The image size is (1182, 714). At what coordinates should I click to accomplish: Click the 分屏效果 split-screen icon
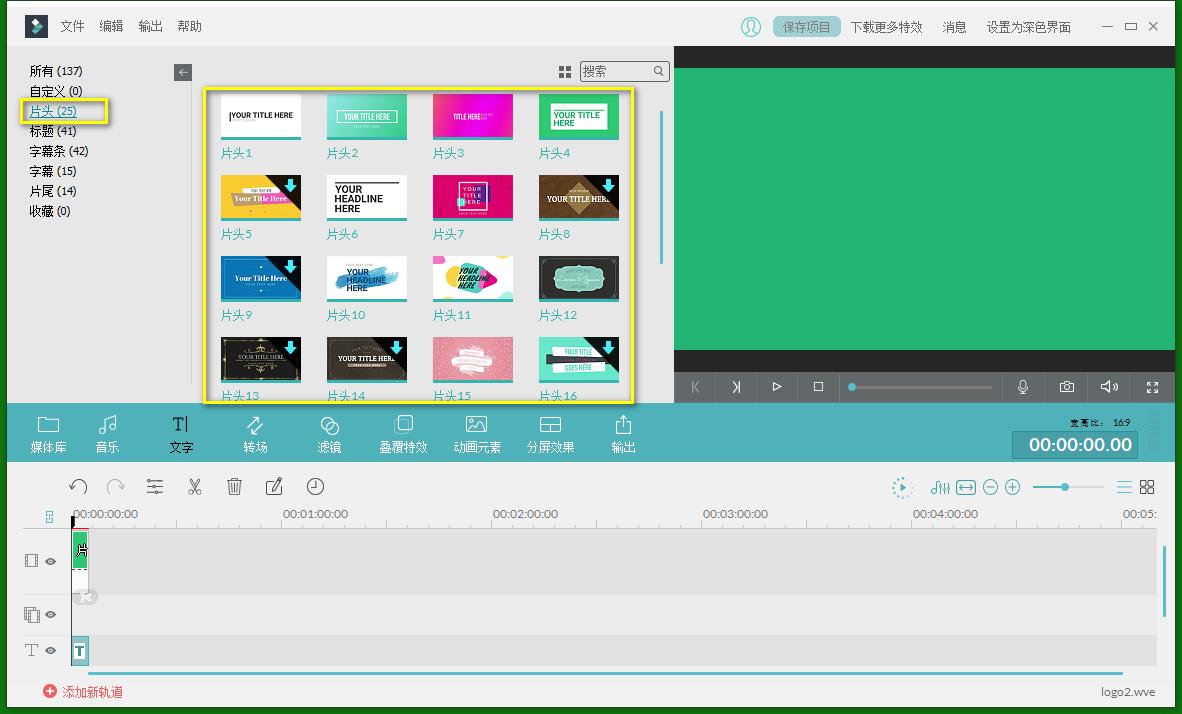click(550, 432)
